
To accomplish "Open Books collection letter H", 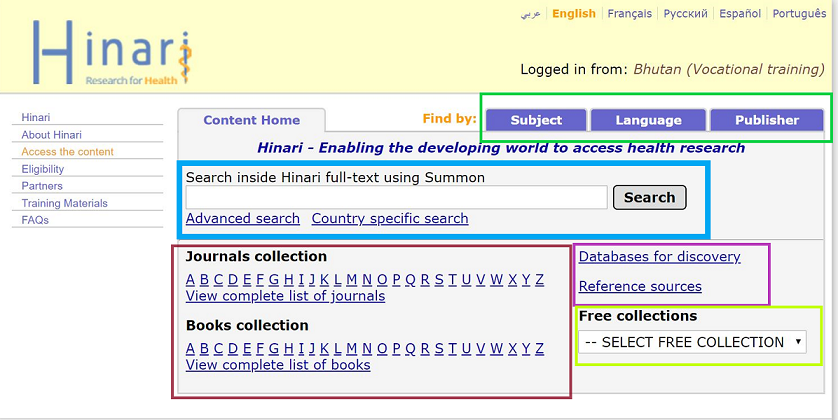I will [x=289, y=348].
